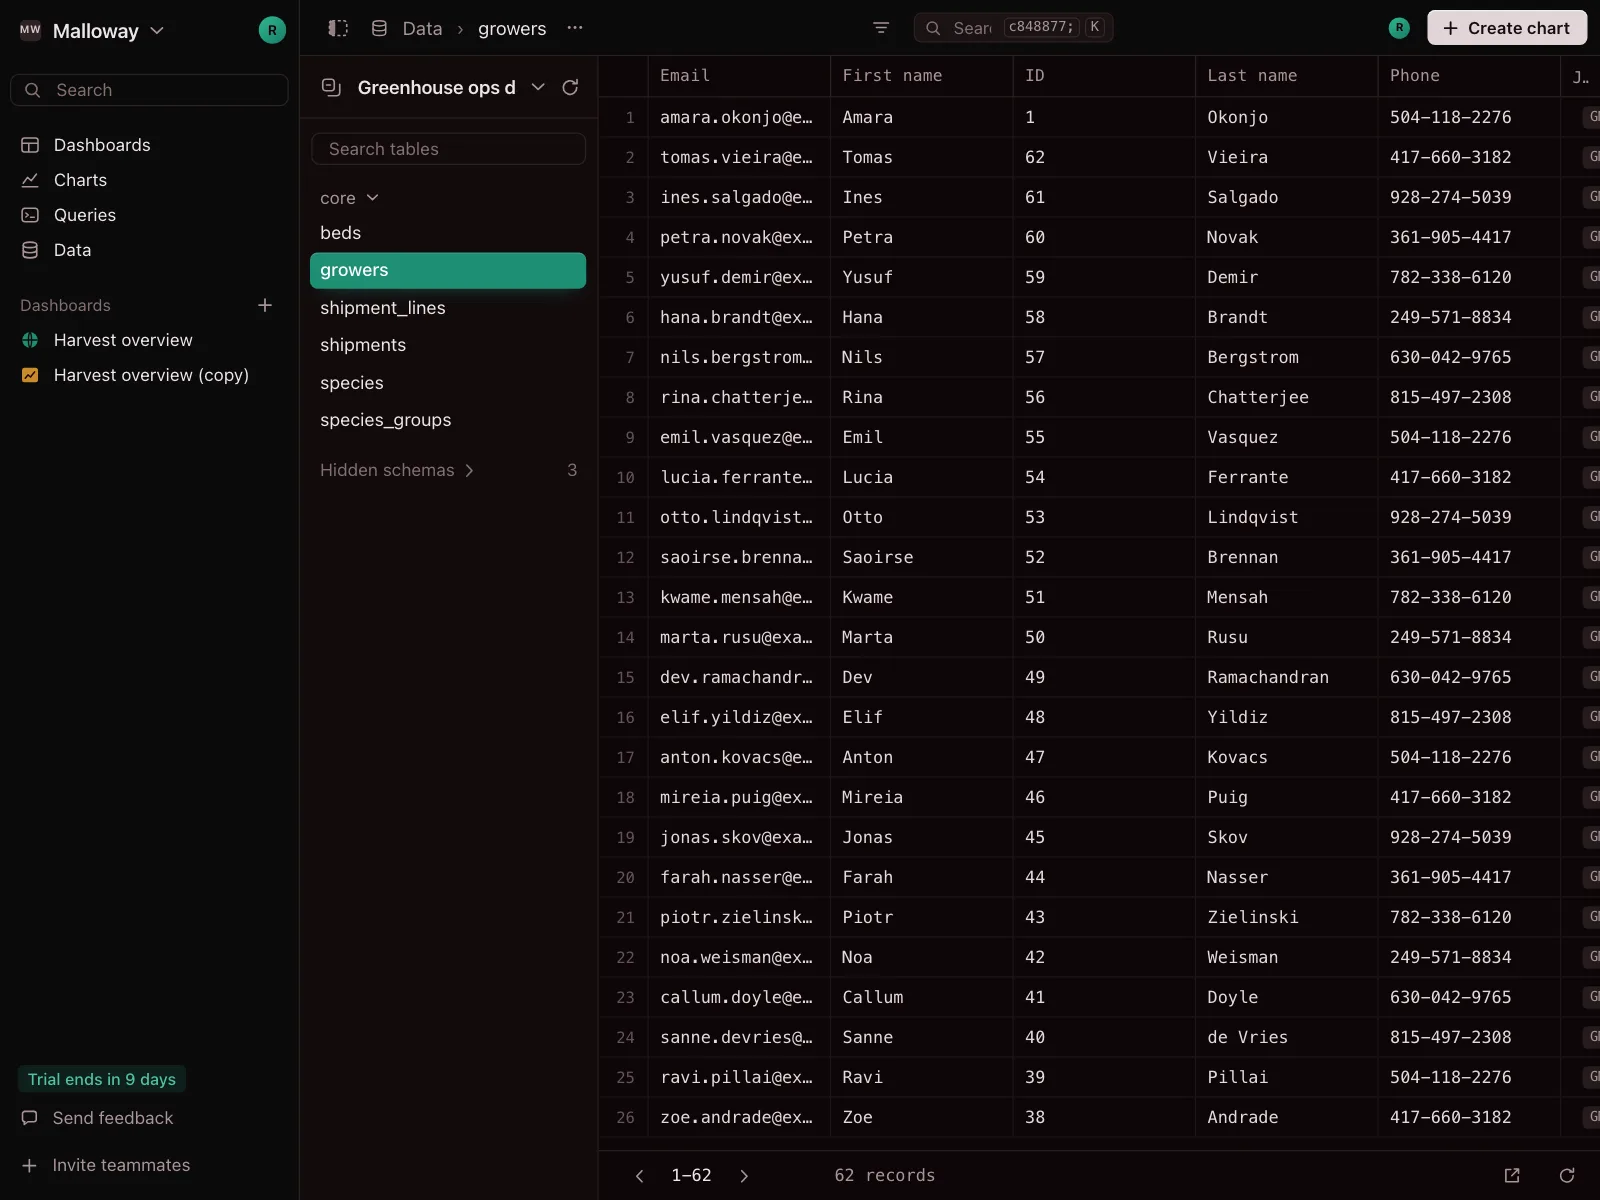The height and width of the screenshot is (1200, 1600).
Task: Focus the top search bar
Action: tap(1013, 28)
